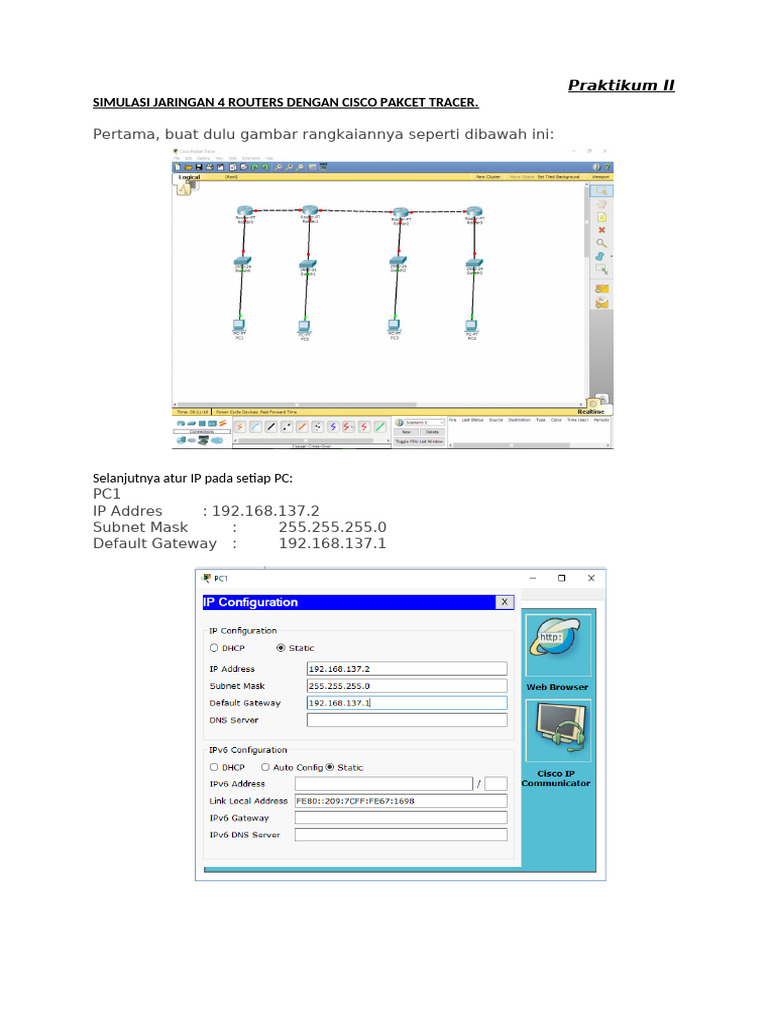
Task: Click the Save diskette icon
Action: coord(199,167)
